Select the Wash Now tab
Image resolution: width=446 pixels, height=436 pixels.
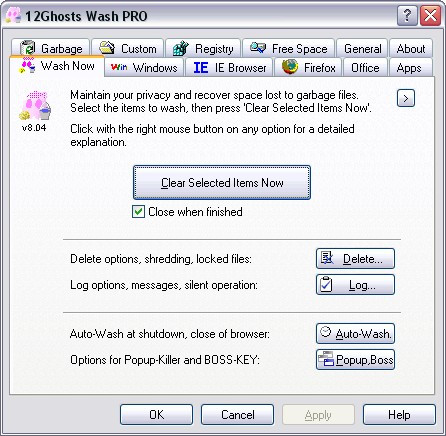click(57, 66)
